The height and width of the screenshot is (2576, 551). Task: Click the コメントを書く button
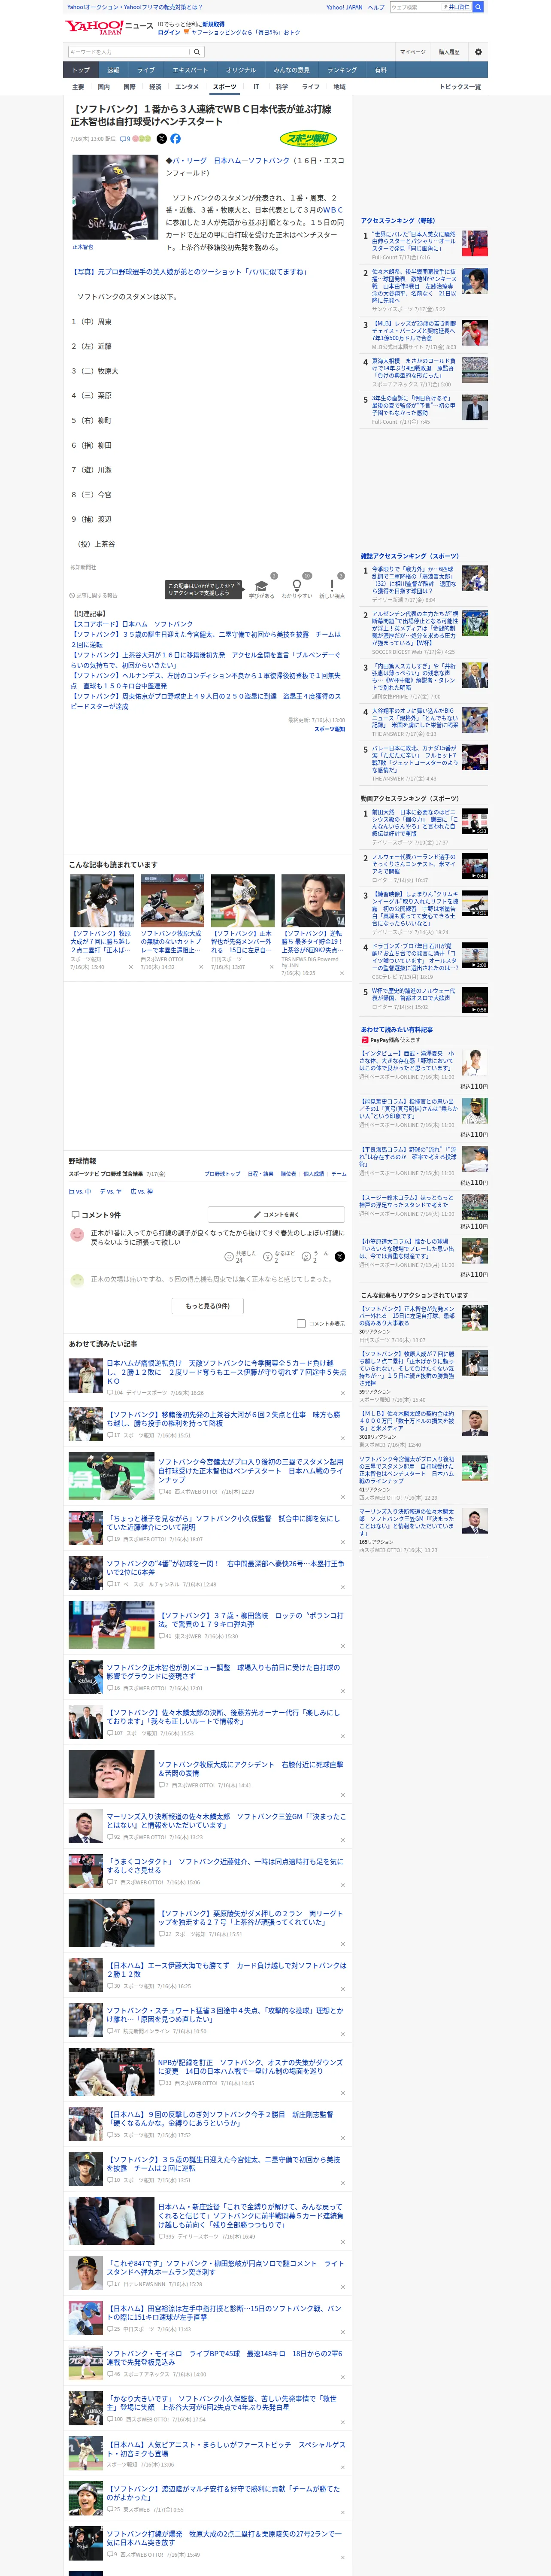[x=276, y=1215]
